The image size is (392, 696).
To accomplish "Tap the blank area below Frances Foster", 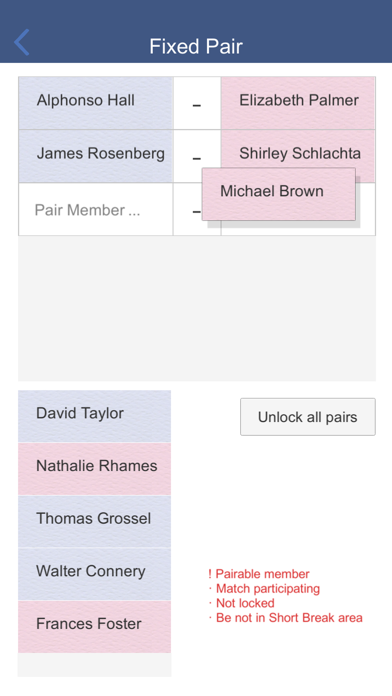I will [94, 665].
